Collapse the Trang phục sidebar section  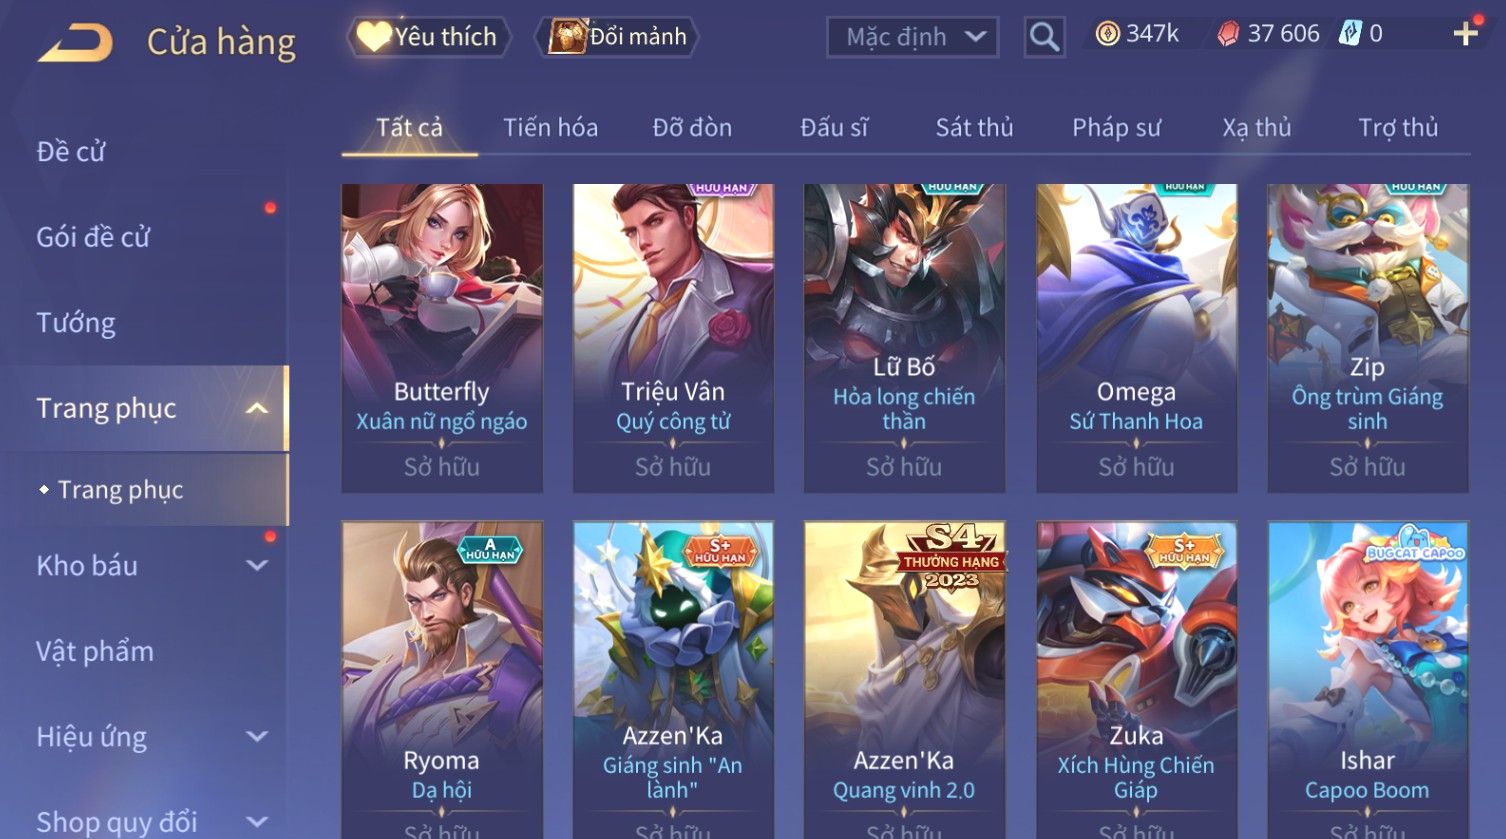pos(257,408)
